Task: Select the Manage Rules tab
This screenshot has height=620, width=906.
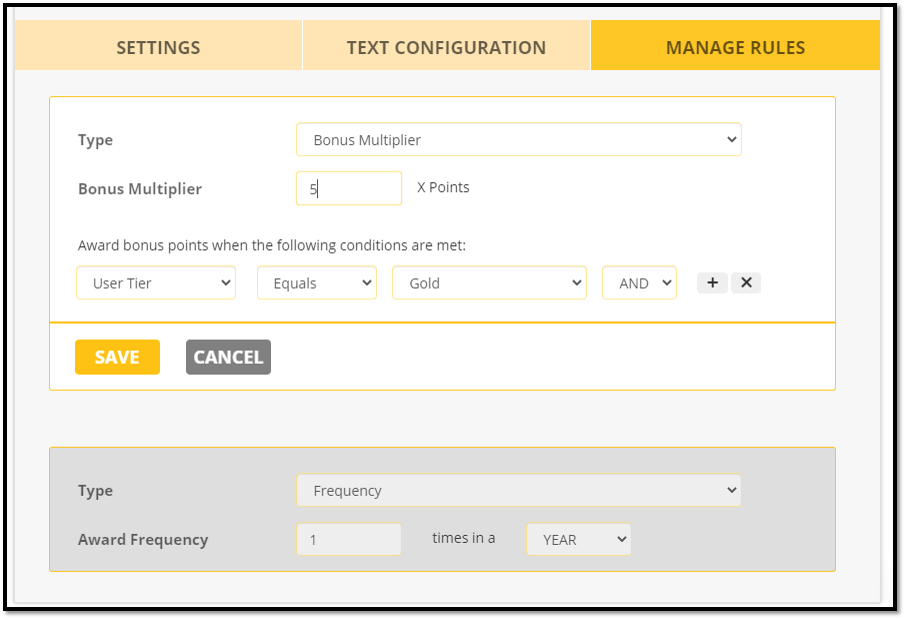Action: click(x=735, y=46)
